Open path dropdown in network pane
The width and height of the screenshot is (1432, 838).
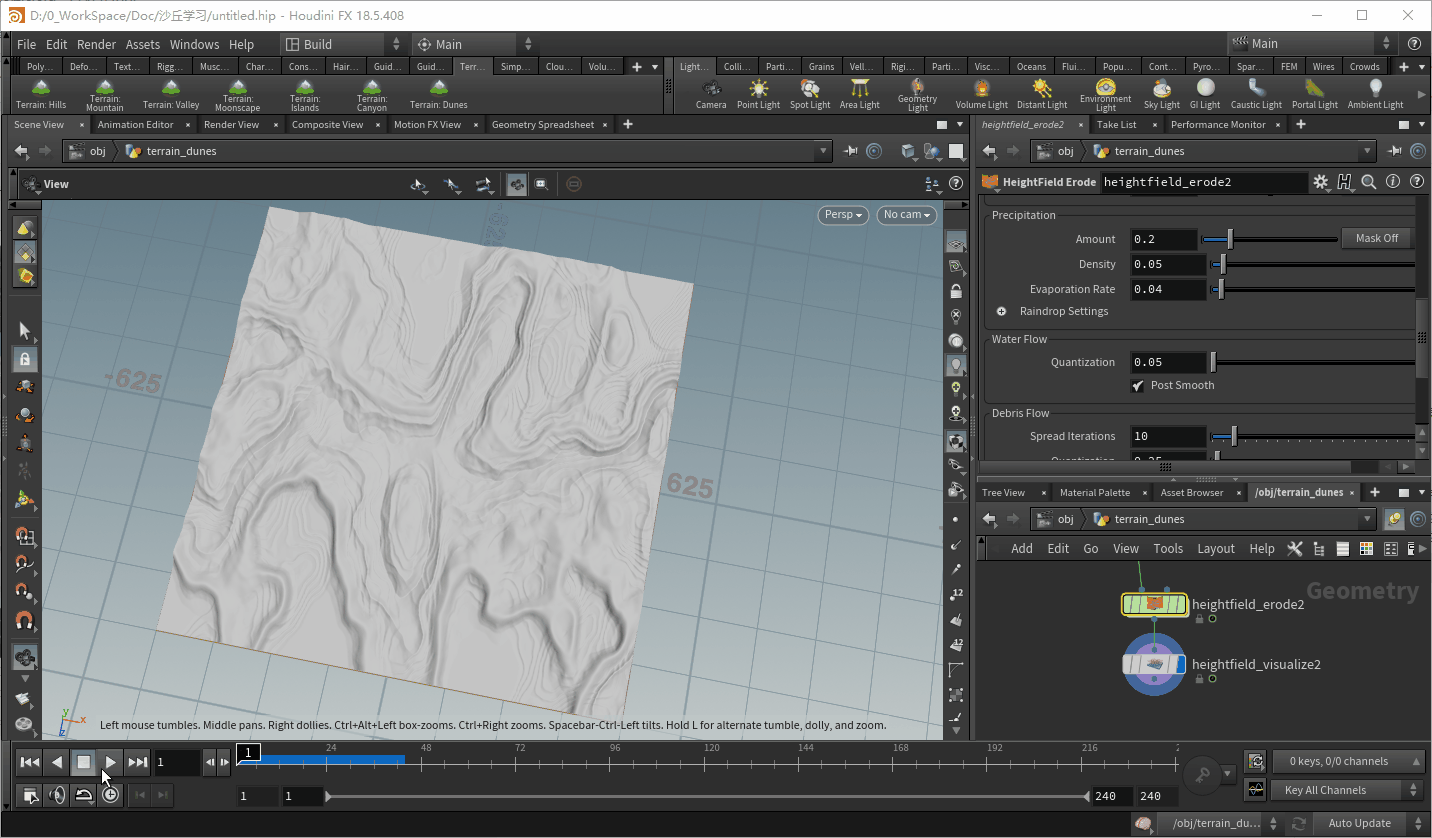1367,519
